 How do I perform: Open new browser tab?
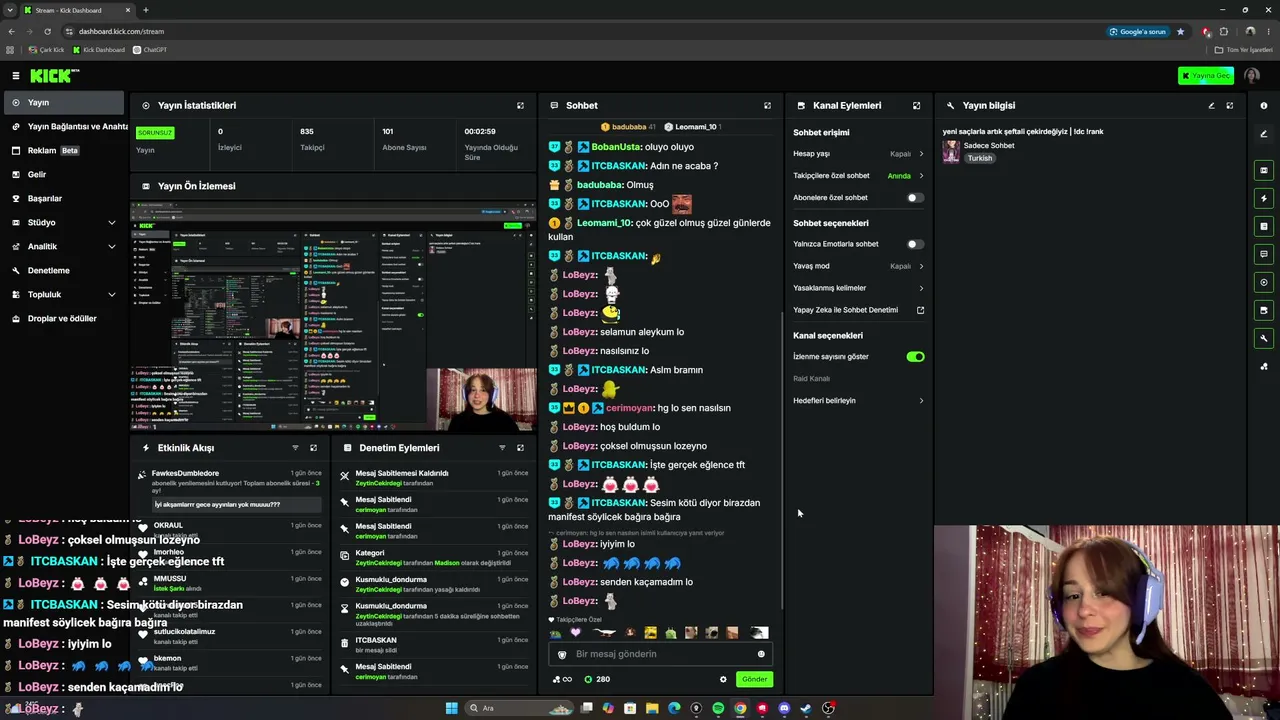(145, 10)
